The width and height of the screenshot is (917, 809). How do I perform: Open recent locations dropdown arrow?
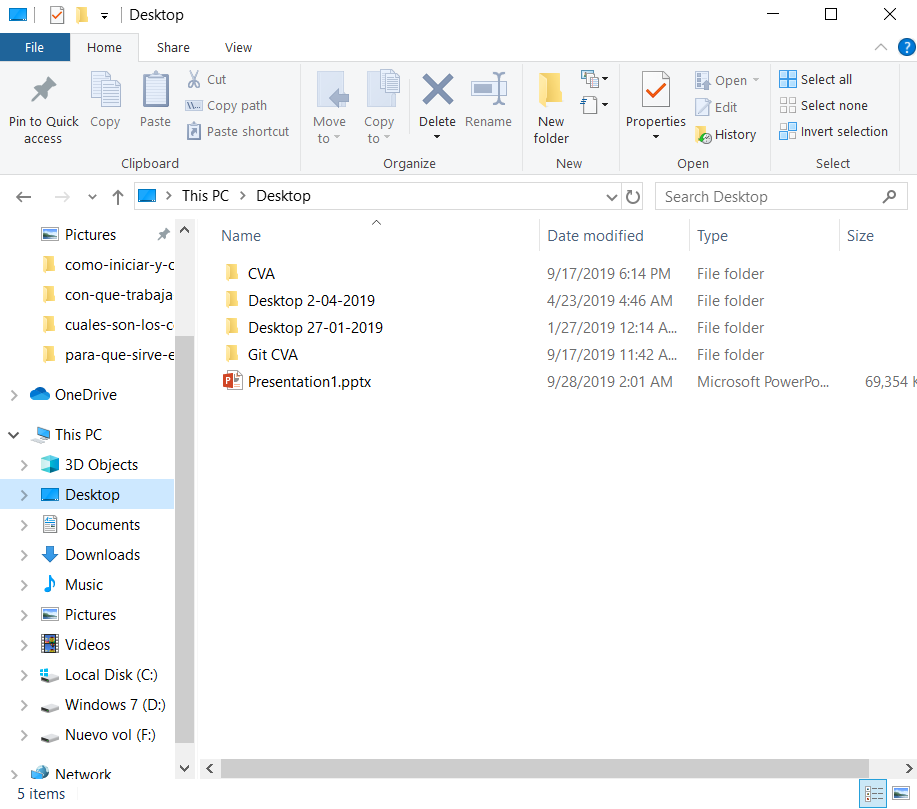(92, 197)
